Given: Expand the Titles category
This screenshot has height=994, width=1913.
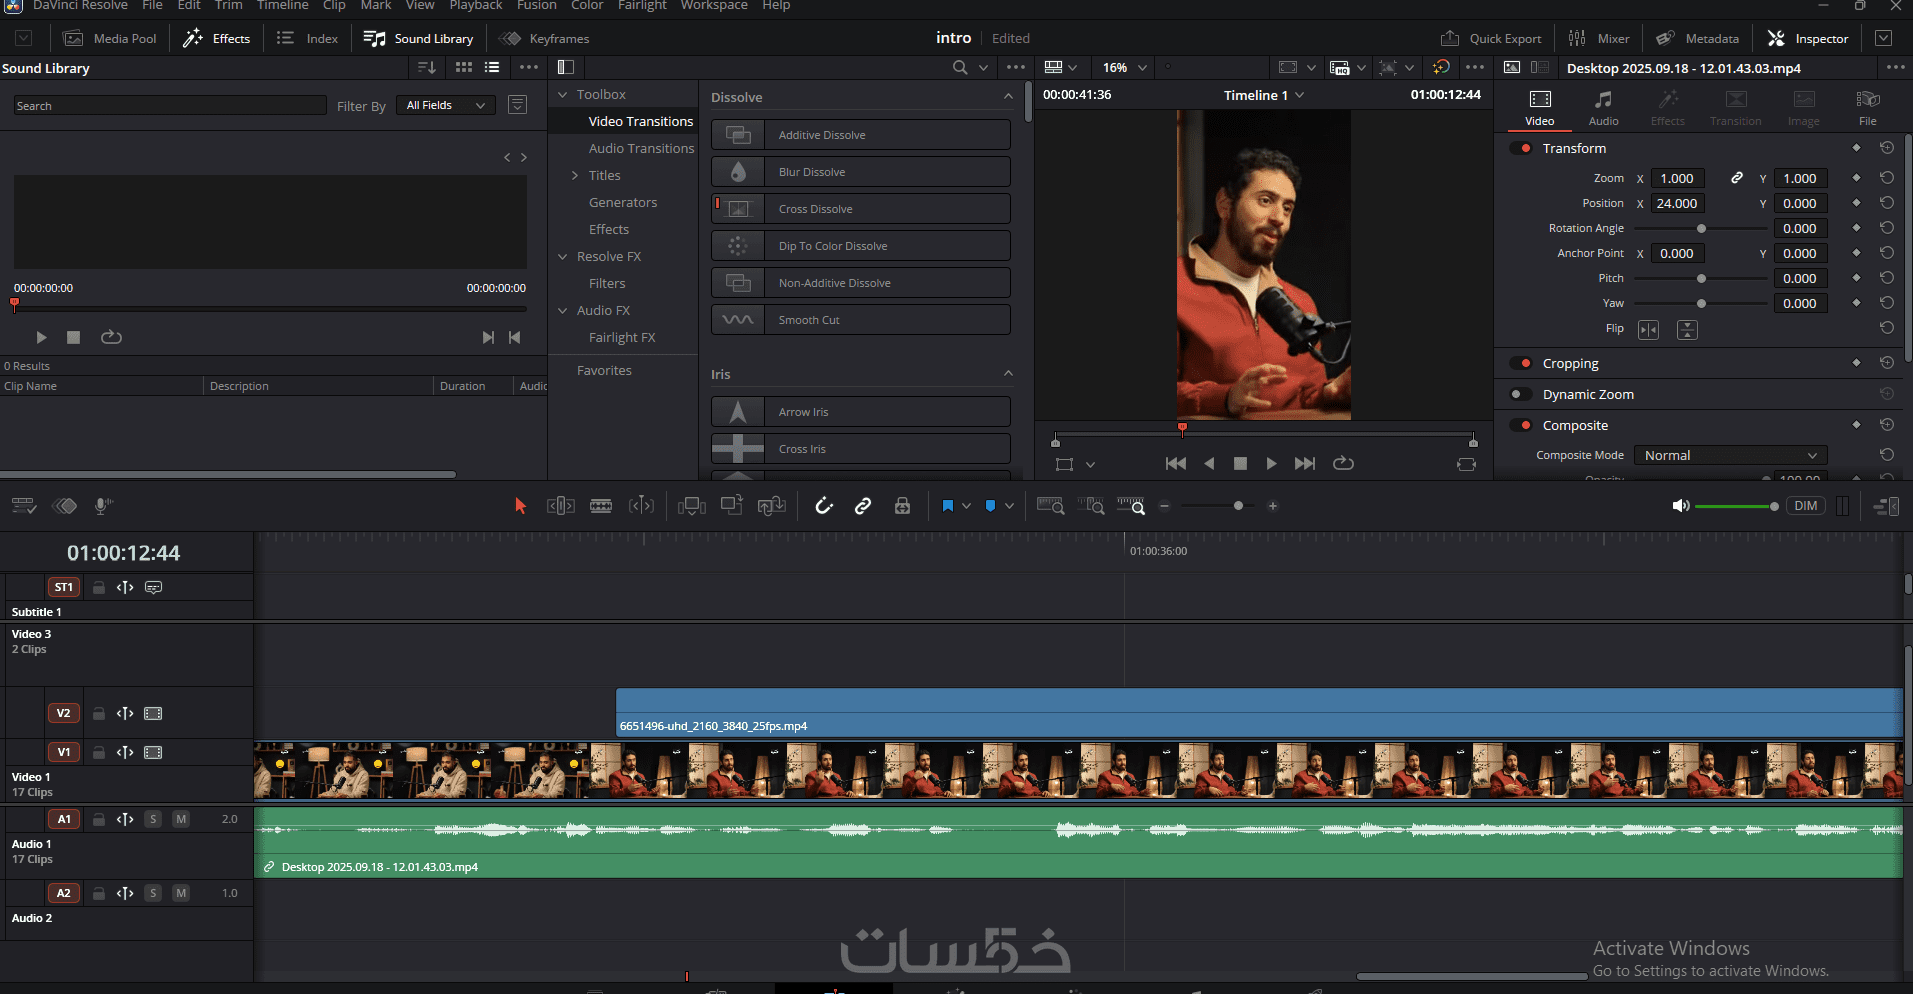Looking at the screenshot, I should tap(575, 175).
